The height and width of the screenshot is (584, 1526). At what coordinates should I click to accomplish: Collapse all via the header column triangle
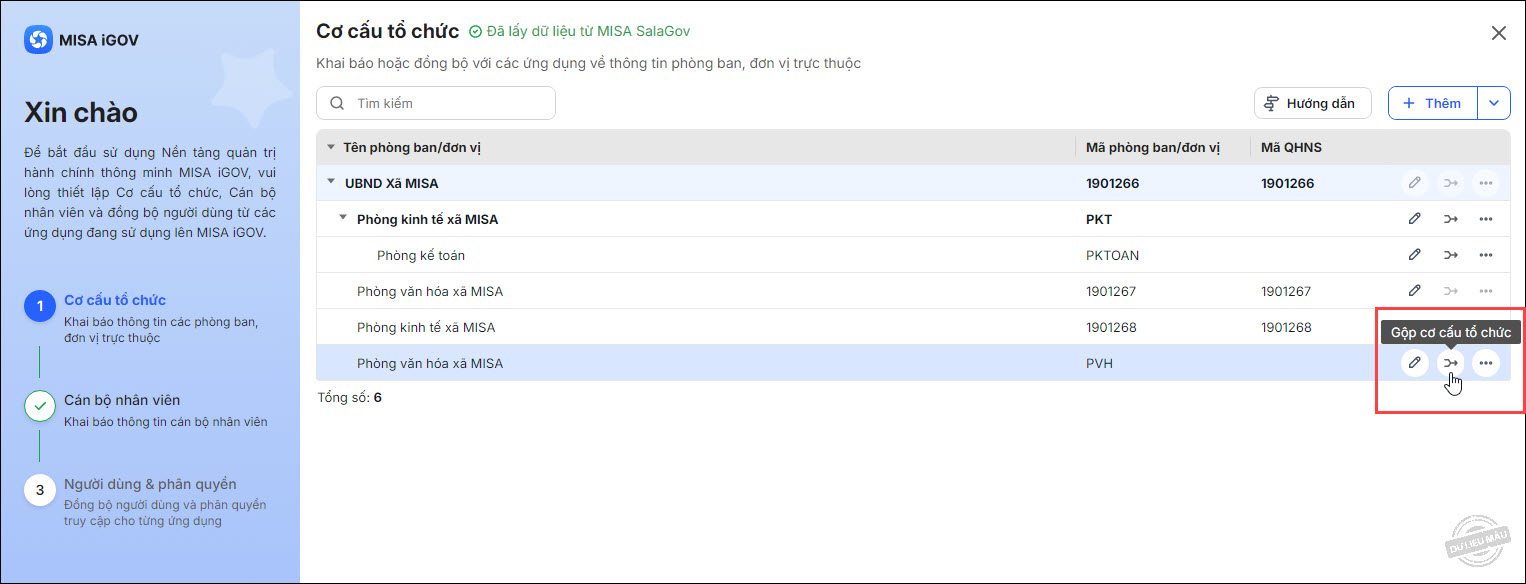[x=331, y=148]
